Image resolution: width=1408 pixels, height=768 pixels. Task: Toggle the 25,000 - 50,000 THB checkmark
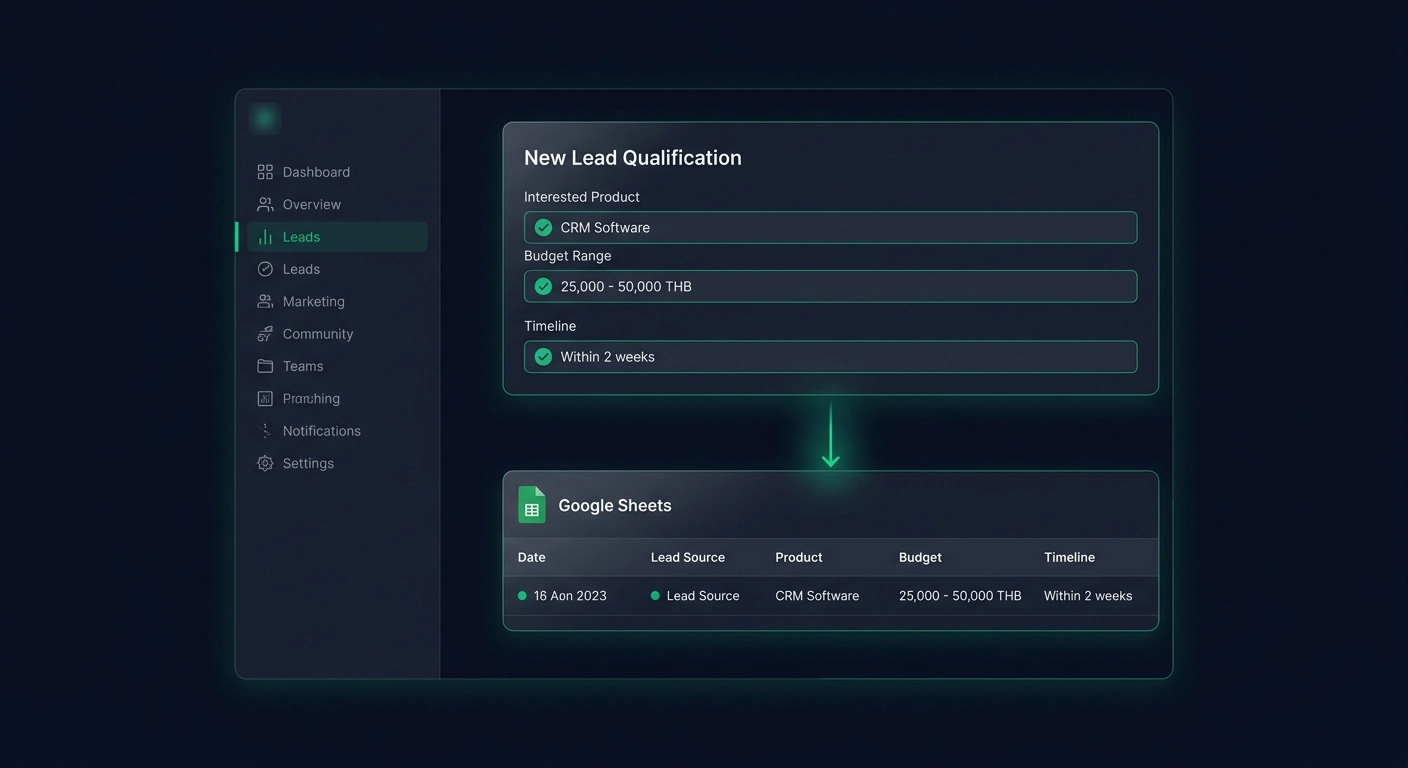(x=543, y=286)
